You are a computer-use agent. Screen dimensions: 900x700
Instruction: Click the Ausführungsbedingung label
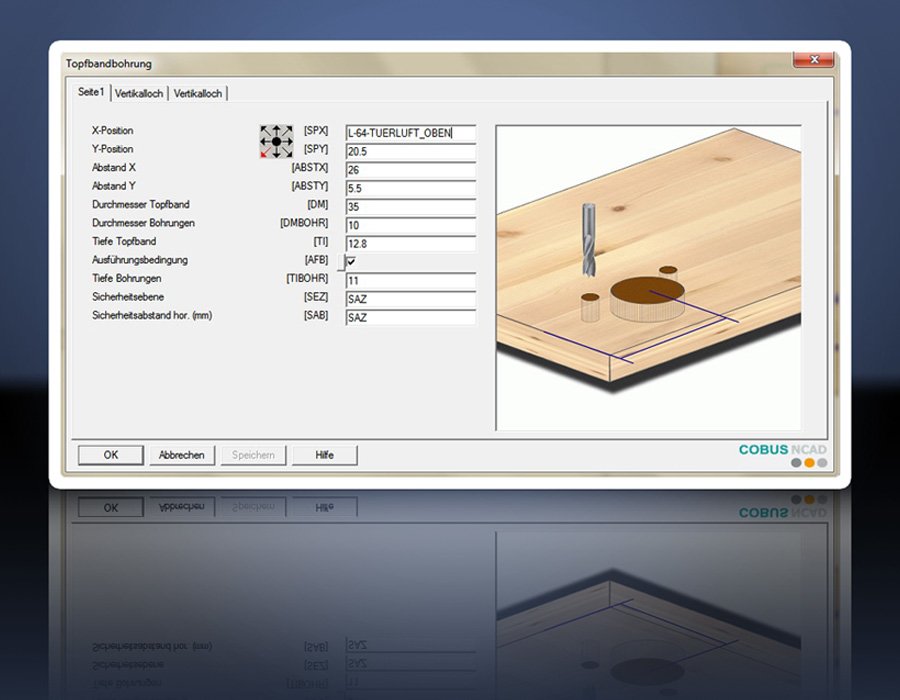pyautogui.click(x=140, y=260)
